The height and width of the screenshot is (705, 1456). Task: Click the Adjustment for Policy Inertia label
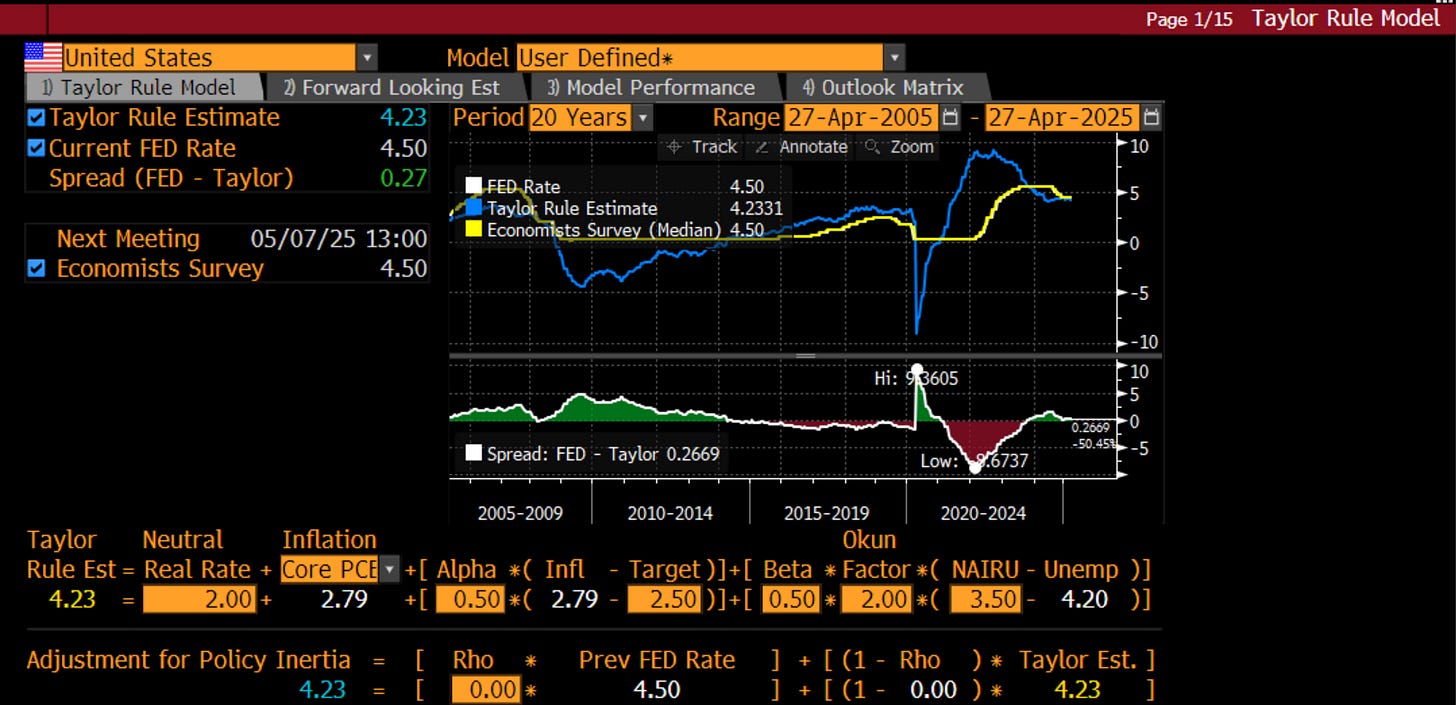click(189, 660)
